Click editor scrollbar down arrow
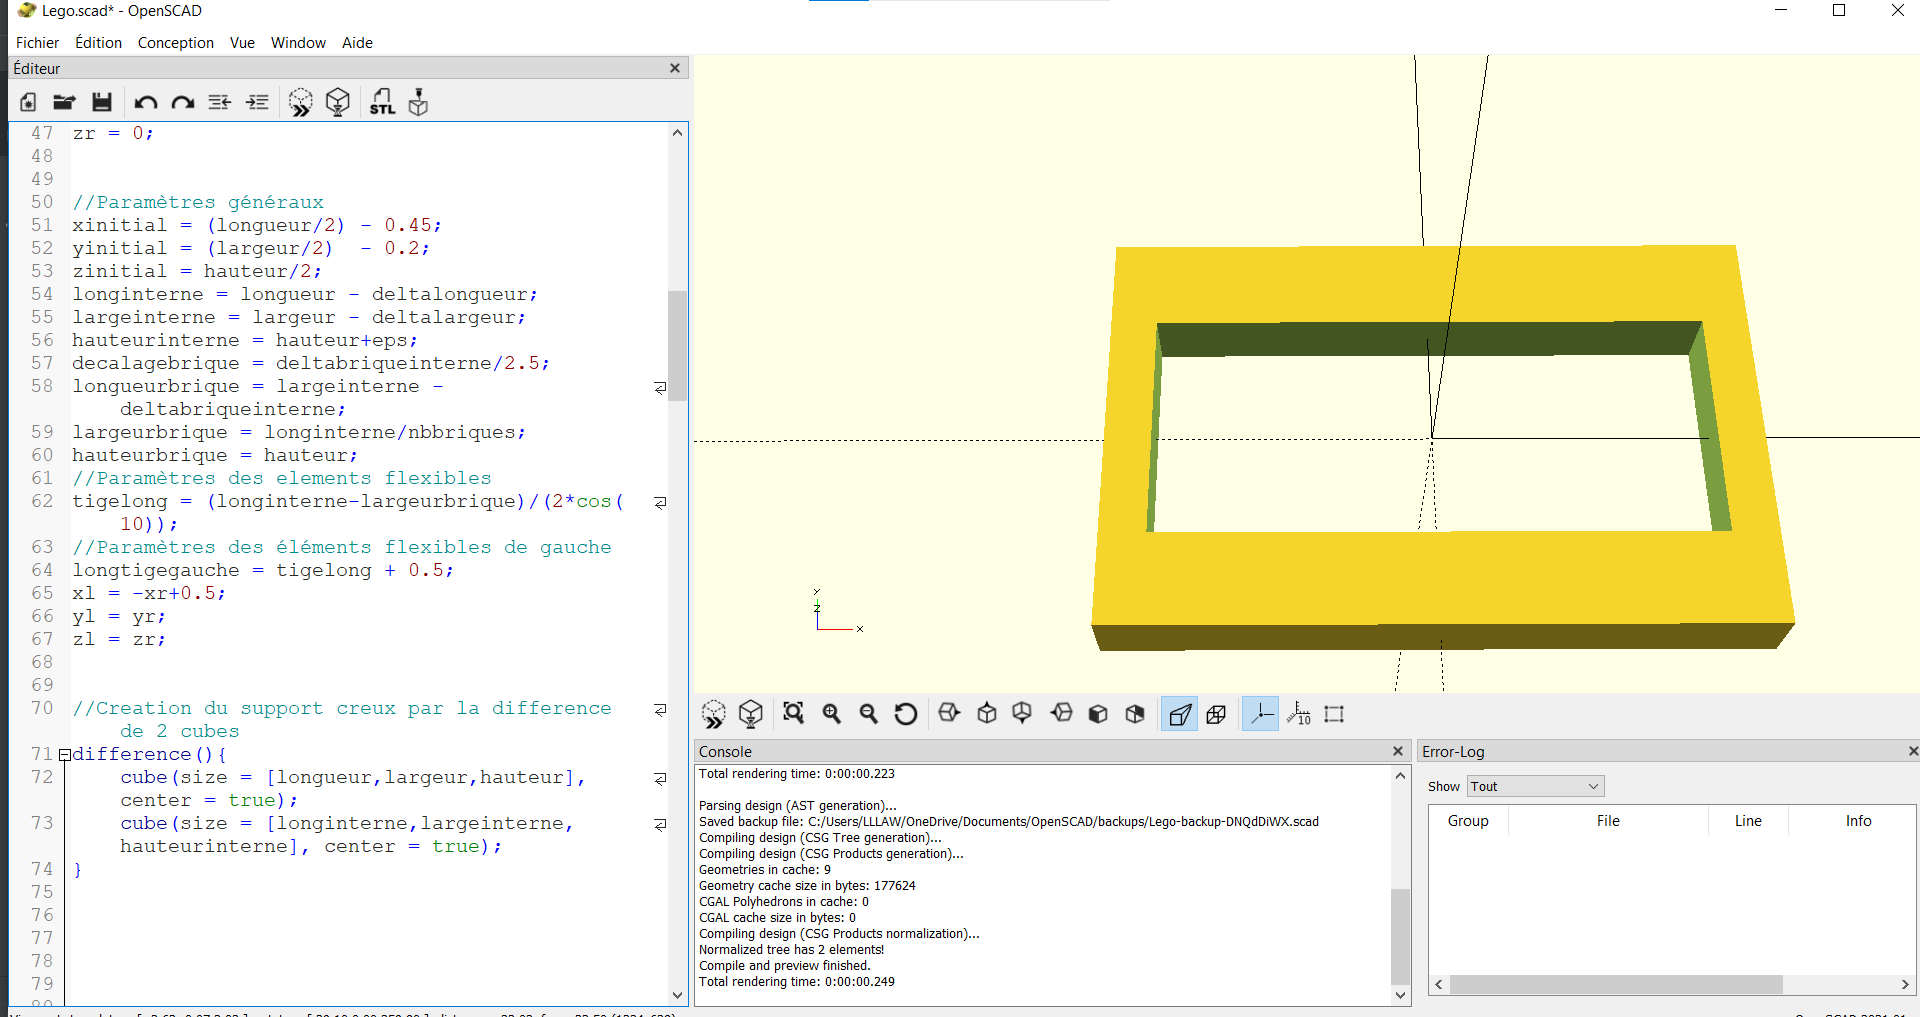Image resolution: width=1920 pixels, height=1017 pixels. (678, 995)
